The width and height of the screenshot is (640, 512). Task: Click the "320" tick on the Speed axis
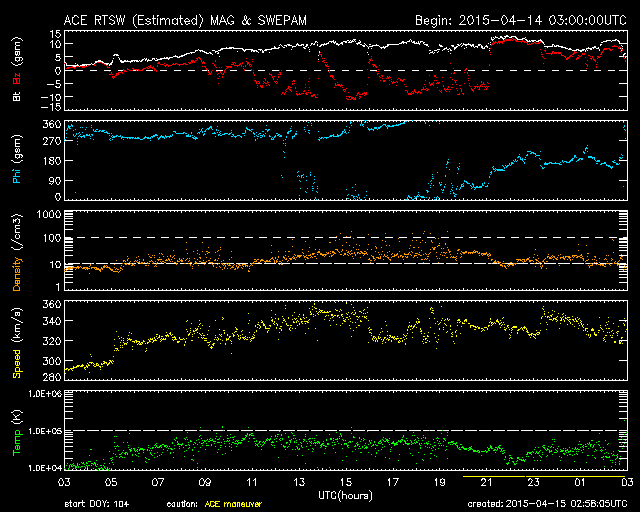pos(52,341)
